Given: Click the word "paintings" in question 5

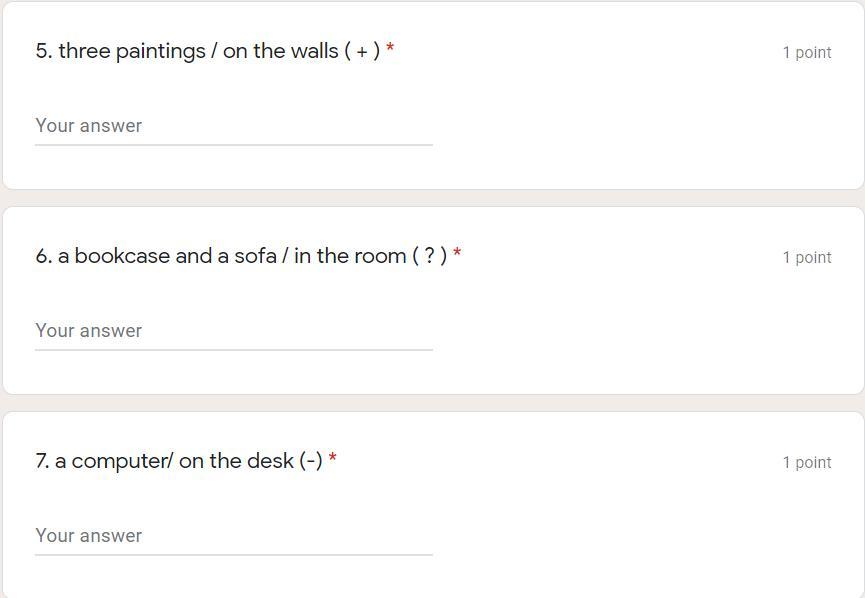Looking at the screenshot, I should tap(160, 51).
